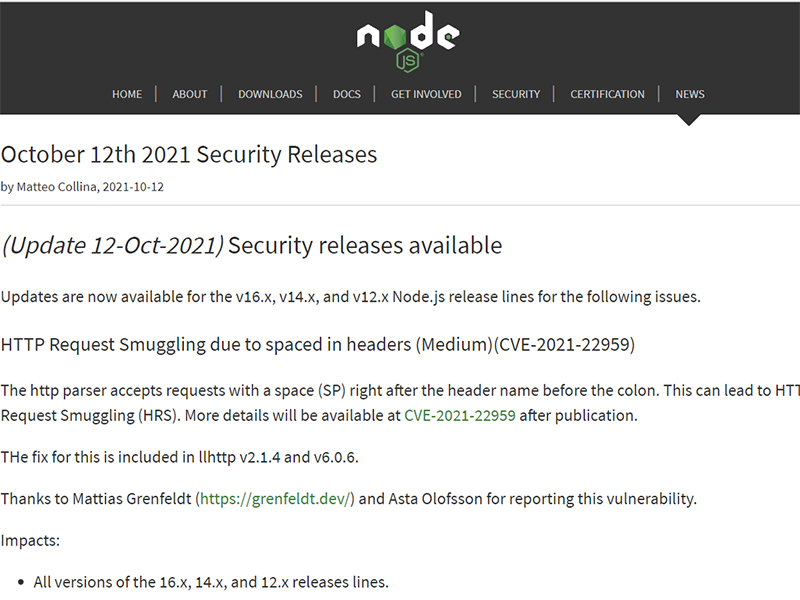Select GET INVOLVED in navigation

point(426,94)
